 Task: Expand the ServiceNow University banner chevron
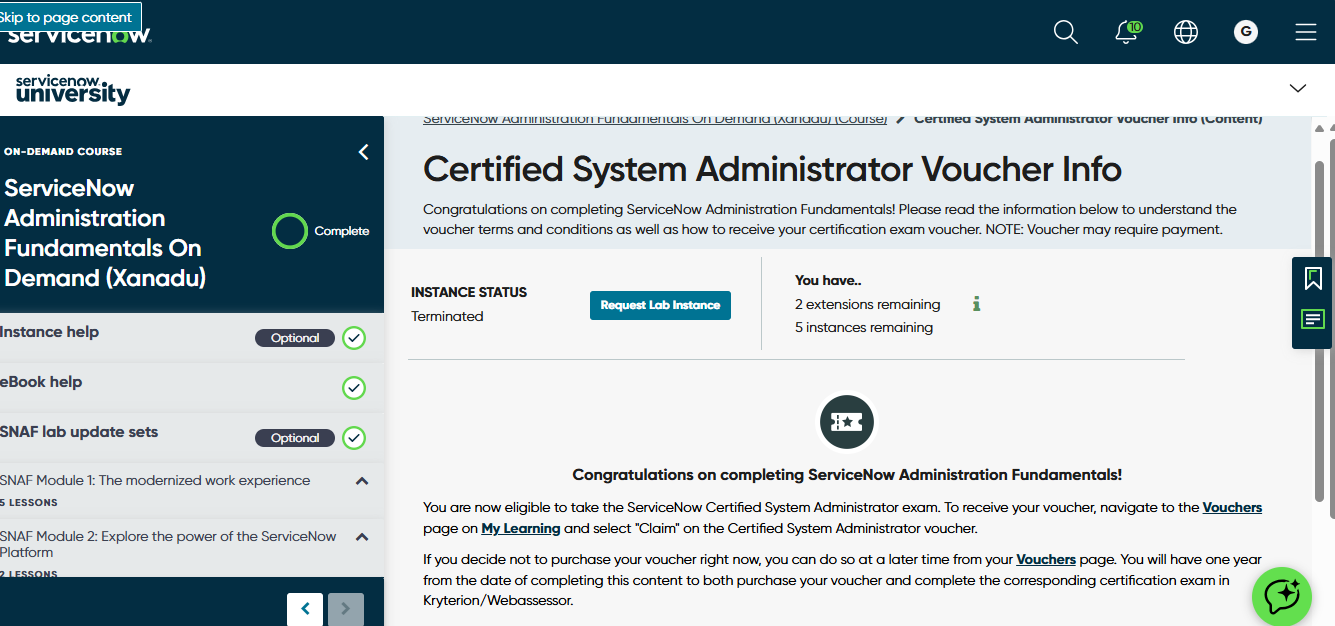click(x=1299, y=87)
